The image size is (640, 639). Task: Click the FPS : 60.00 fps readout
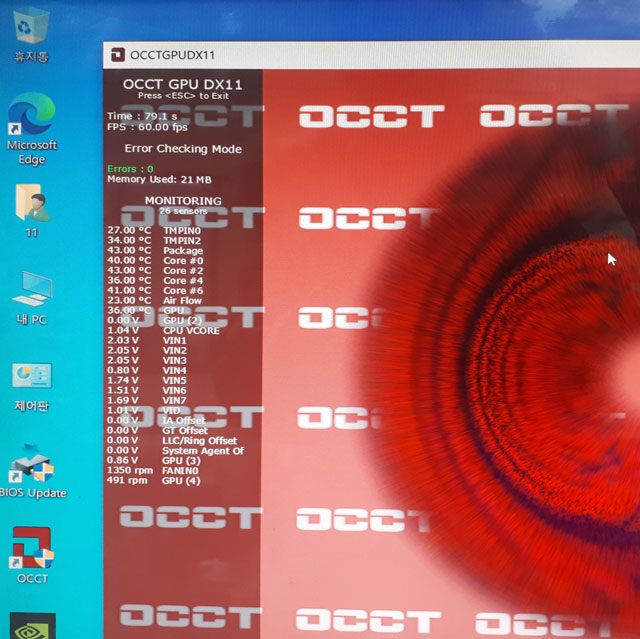(x=147, y=127)
